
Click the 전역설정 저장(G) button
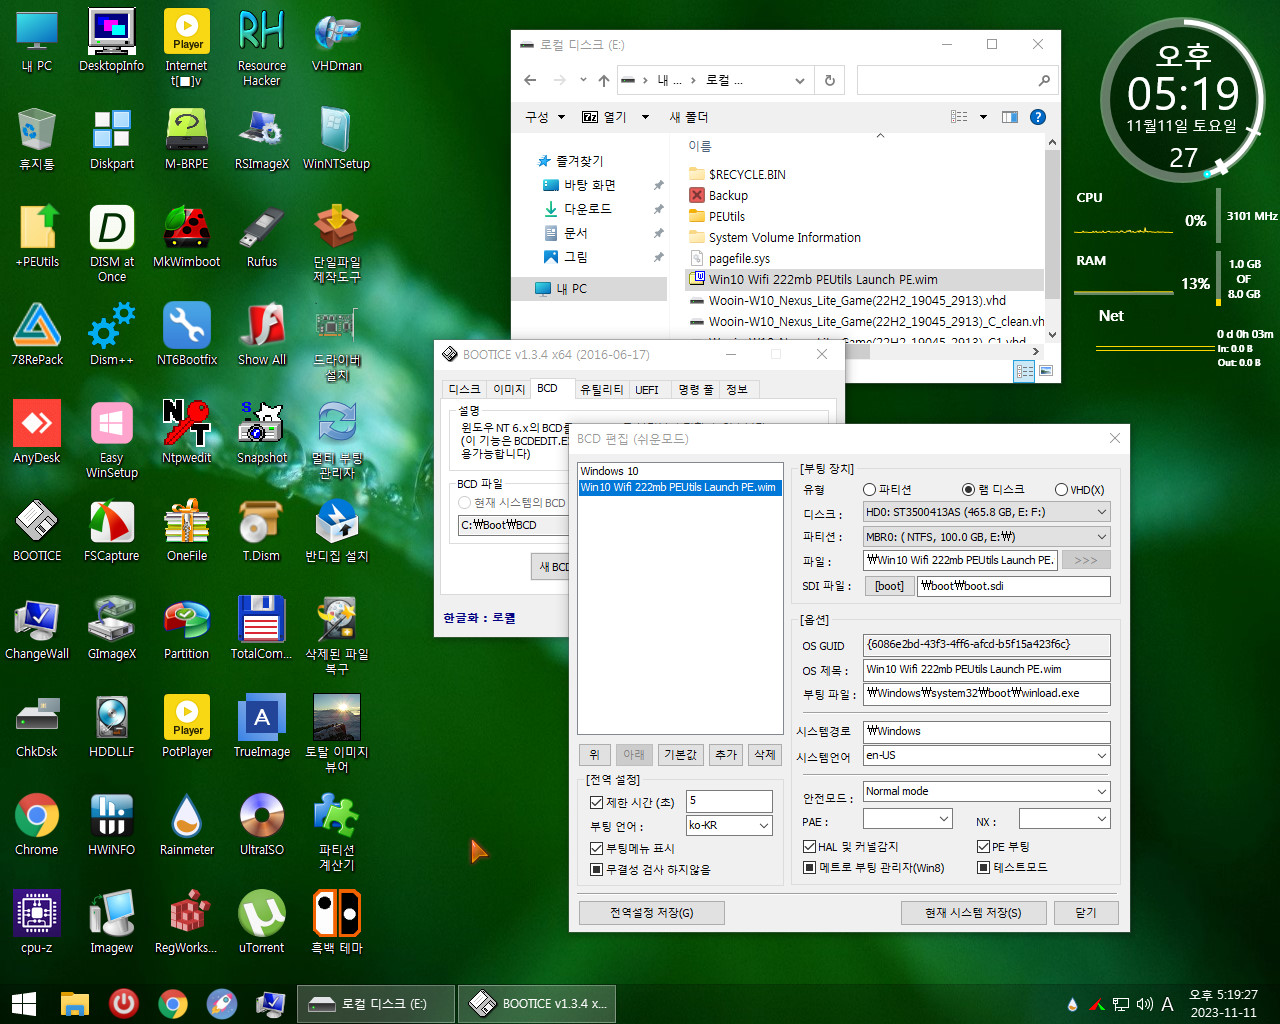click(x=652, y=912)
